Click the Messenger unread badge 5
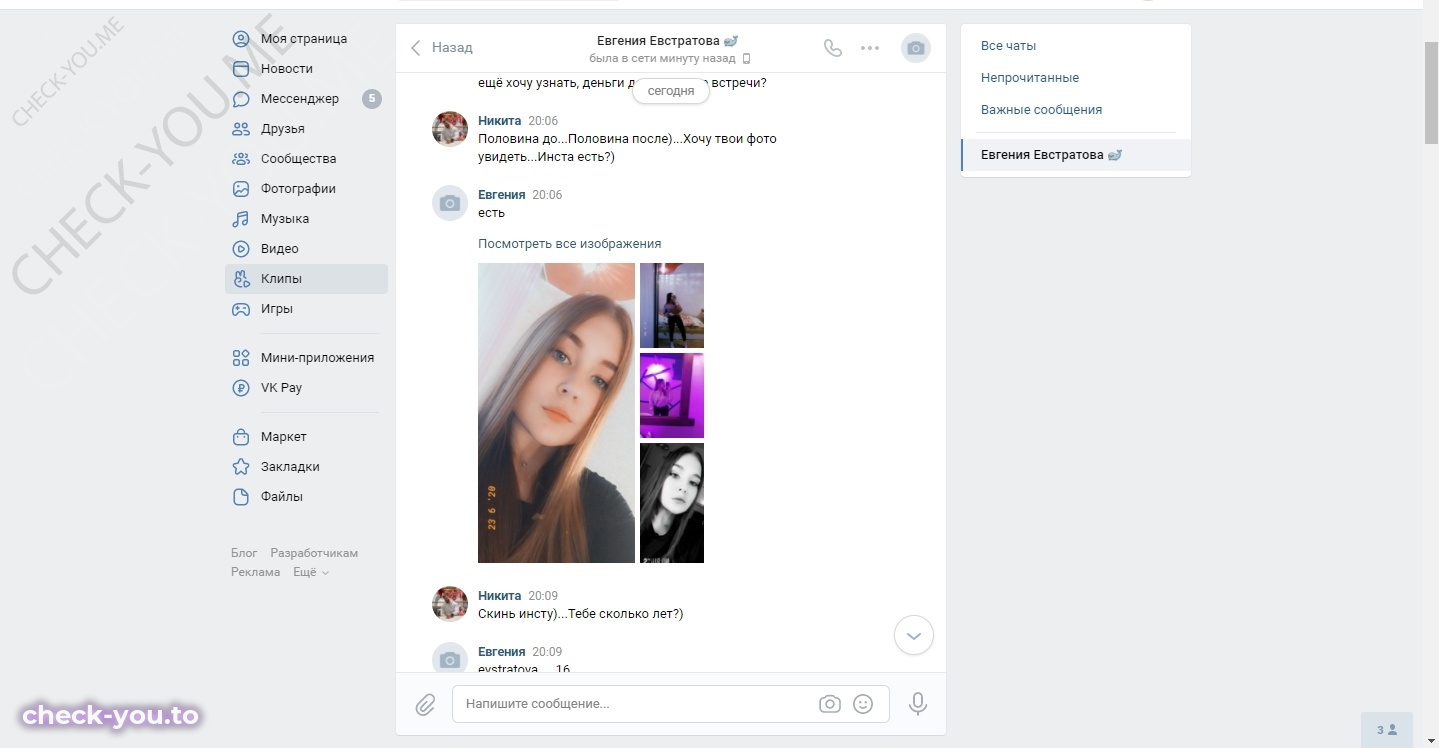 [x=372, y=99]
